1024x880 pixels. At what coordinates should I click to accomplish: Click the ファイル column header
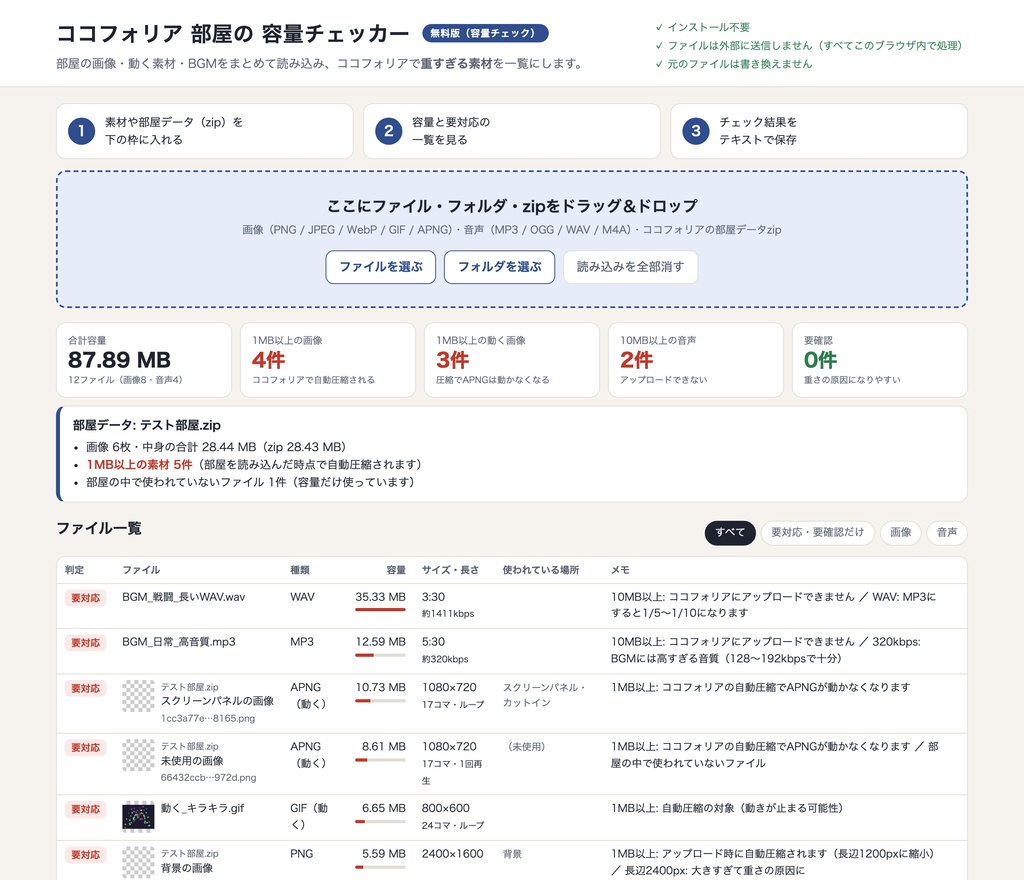(x=141, y=570)
